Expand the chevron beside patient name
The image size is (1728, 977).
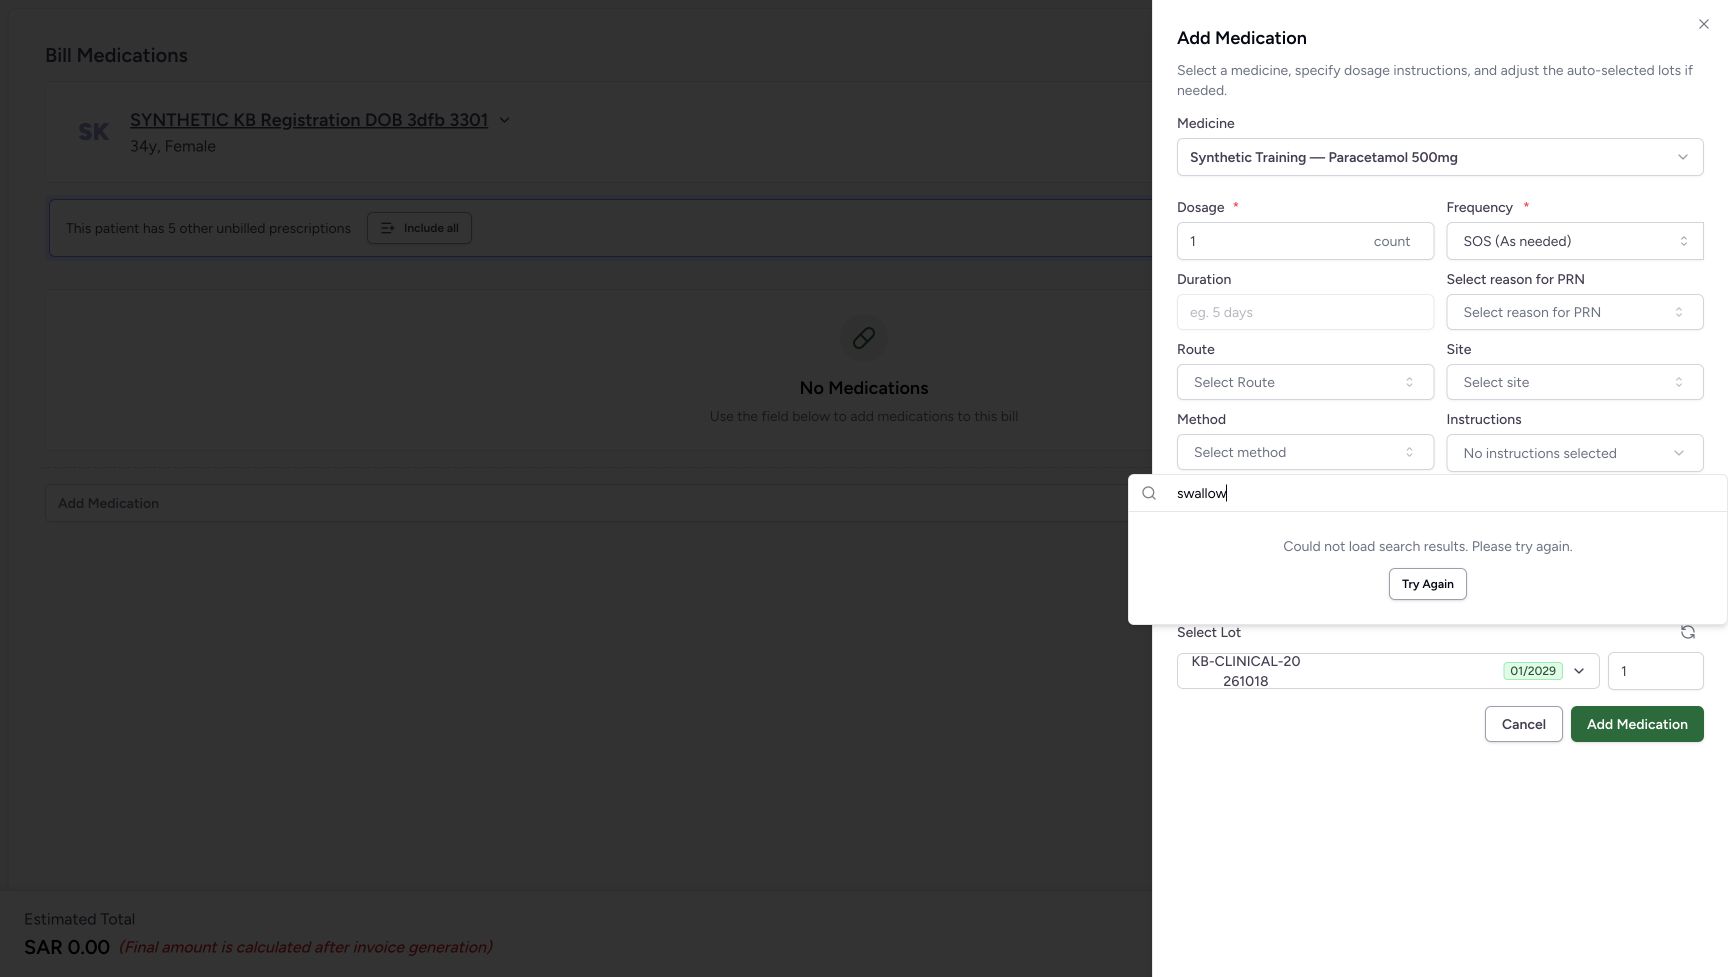point(504,120)
